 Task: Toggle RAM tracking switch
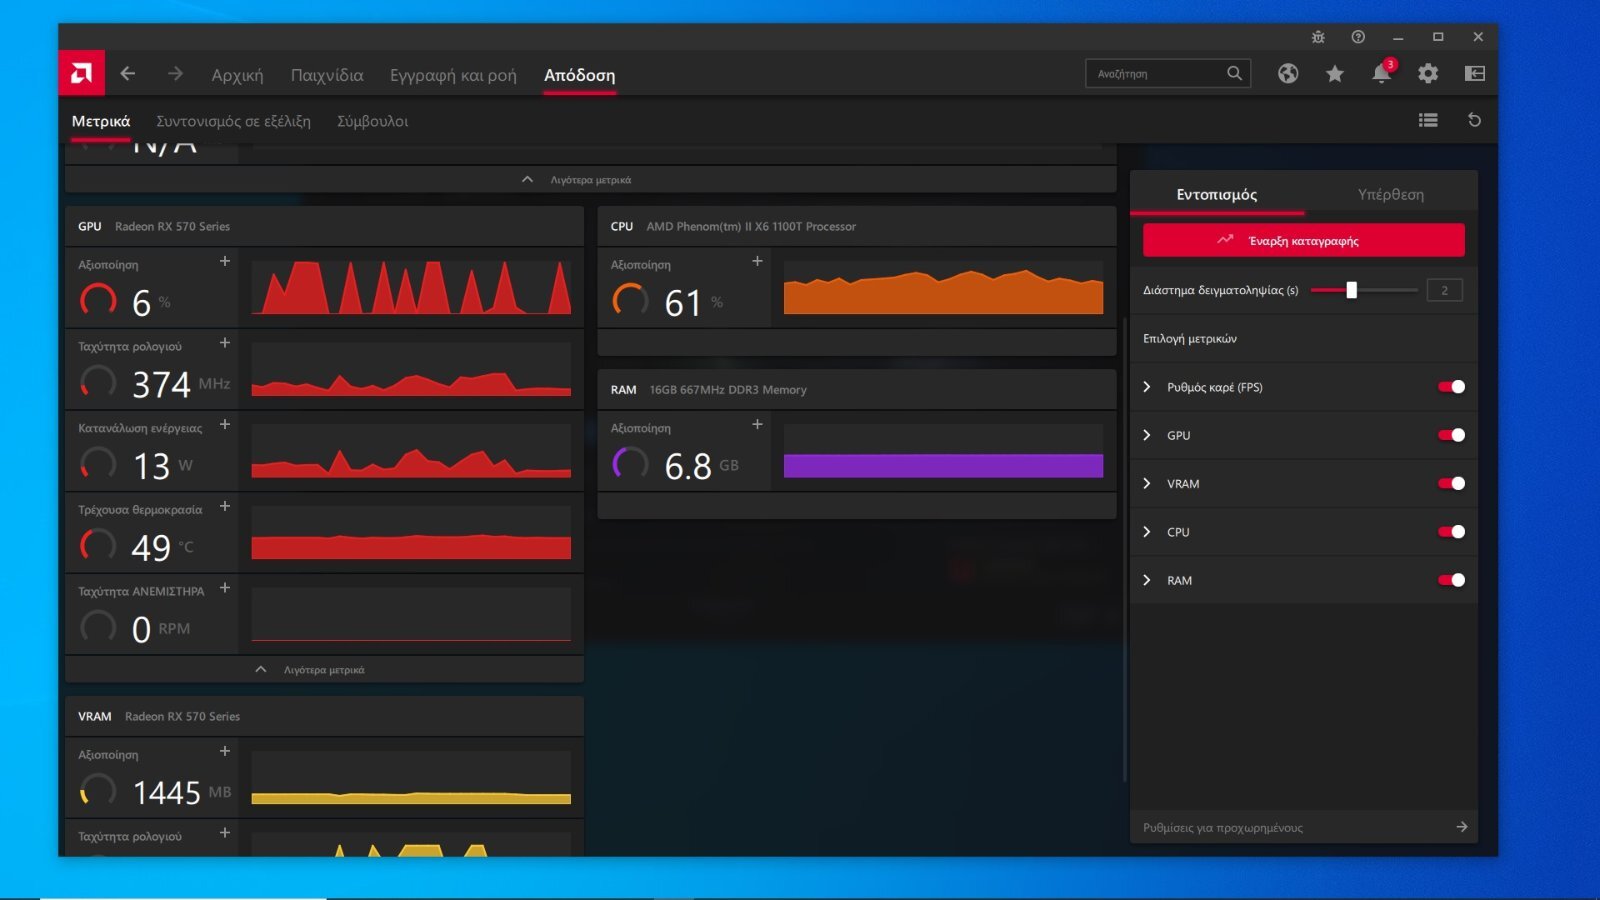tap(1451, 580)
